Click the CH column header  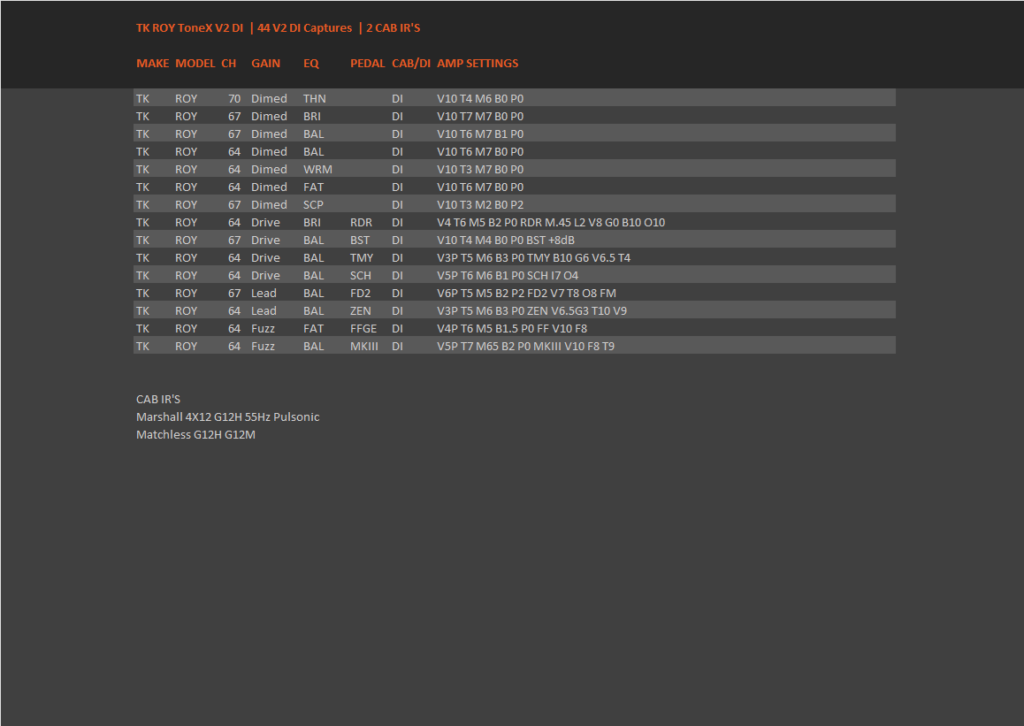click(x=229, y=63)
